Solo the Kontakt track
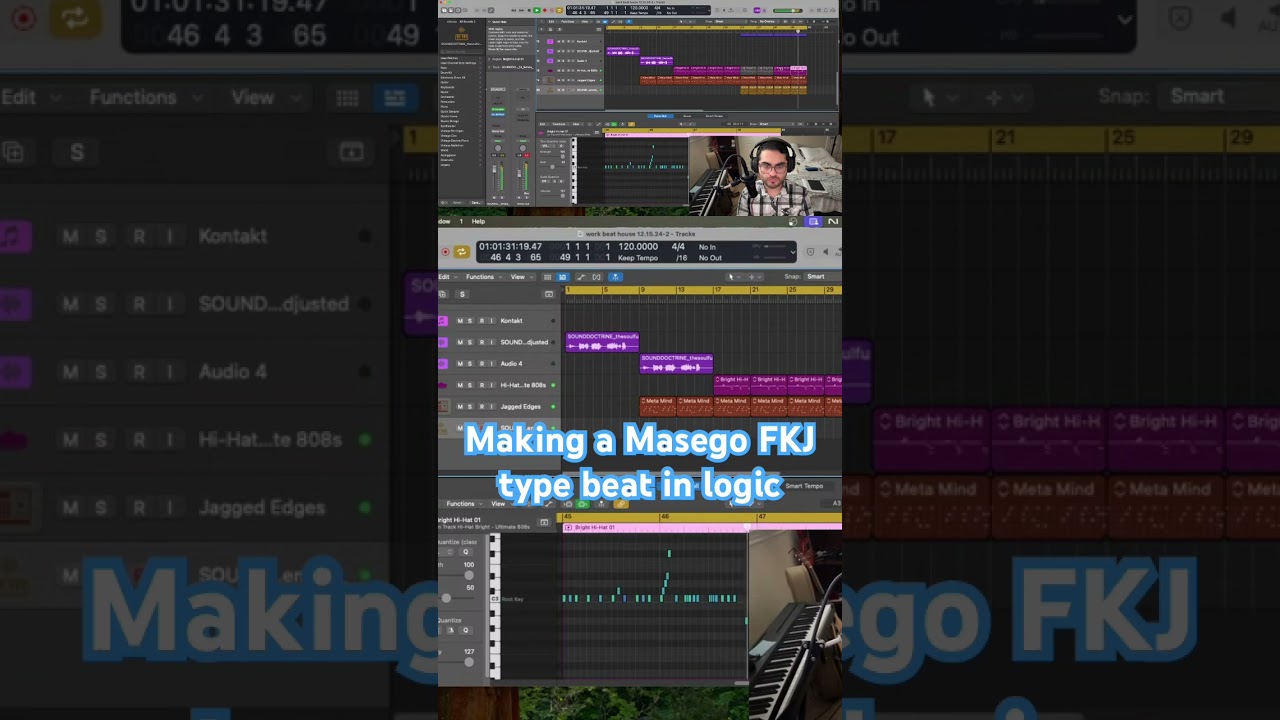The height and width of the screenshot is (720, 1280). coord(470,321)
